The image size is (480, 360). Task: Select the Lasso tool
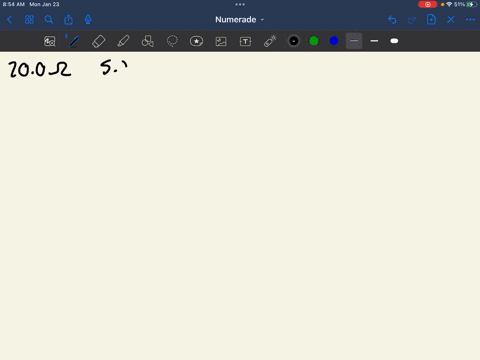tap(172, 41)
